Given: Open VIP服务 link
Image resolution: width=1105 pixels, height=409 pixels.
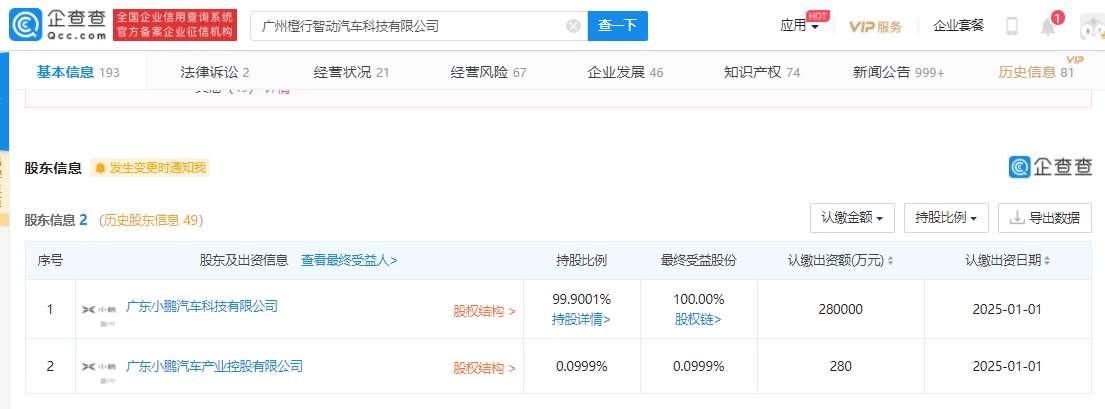Looking at the screenshot, I should [875, 27].
